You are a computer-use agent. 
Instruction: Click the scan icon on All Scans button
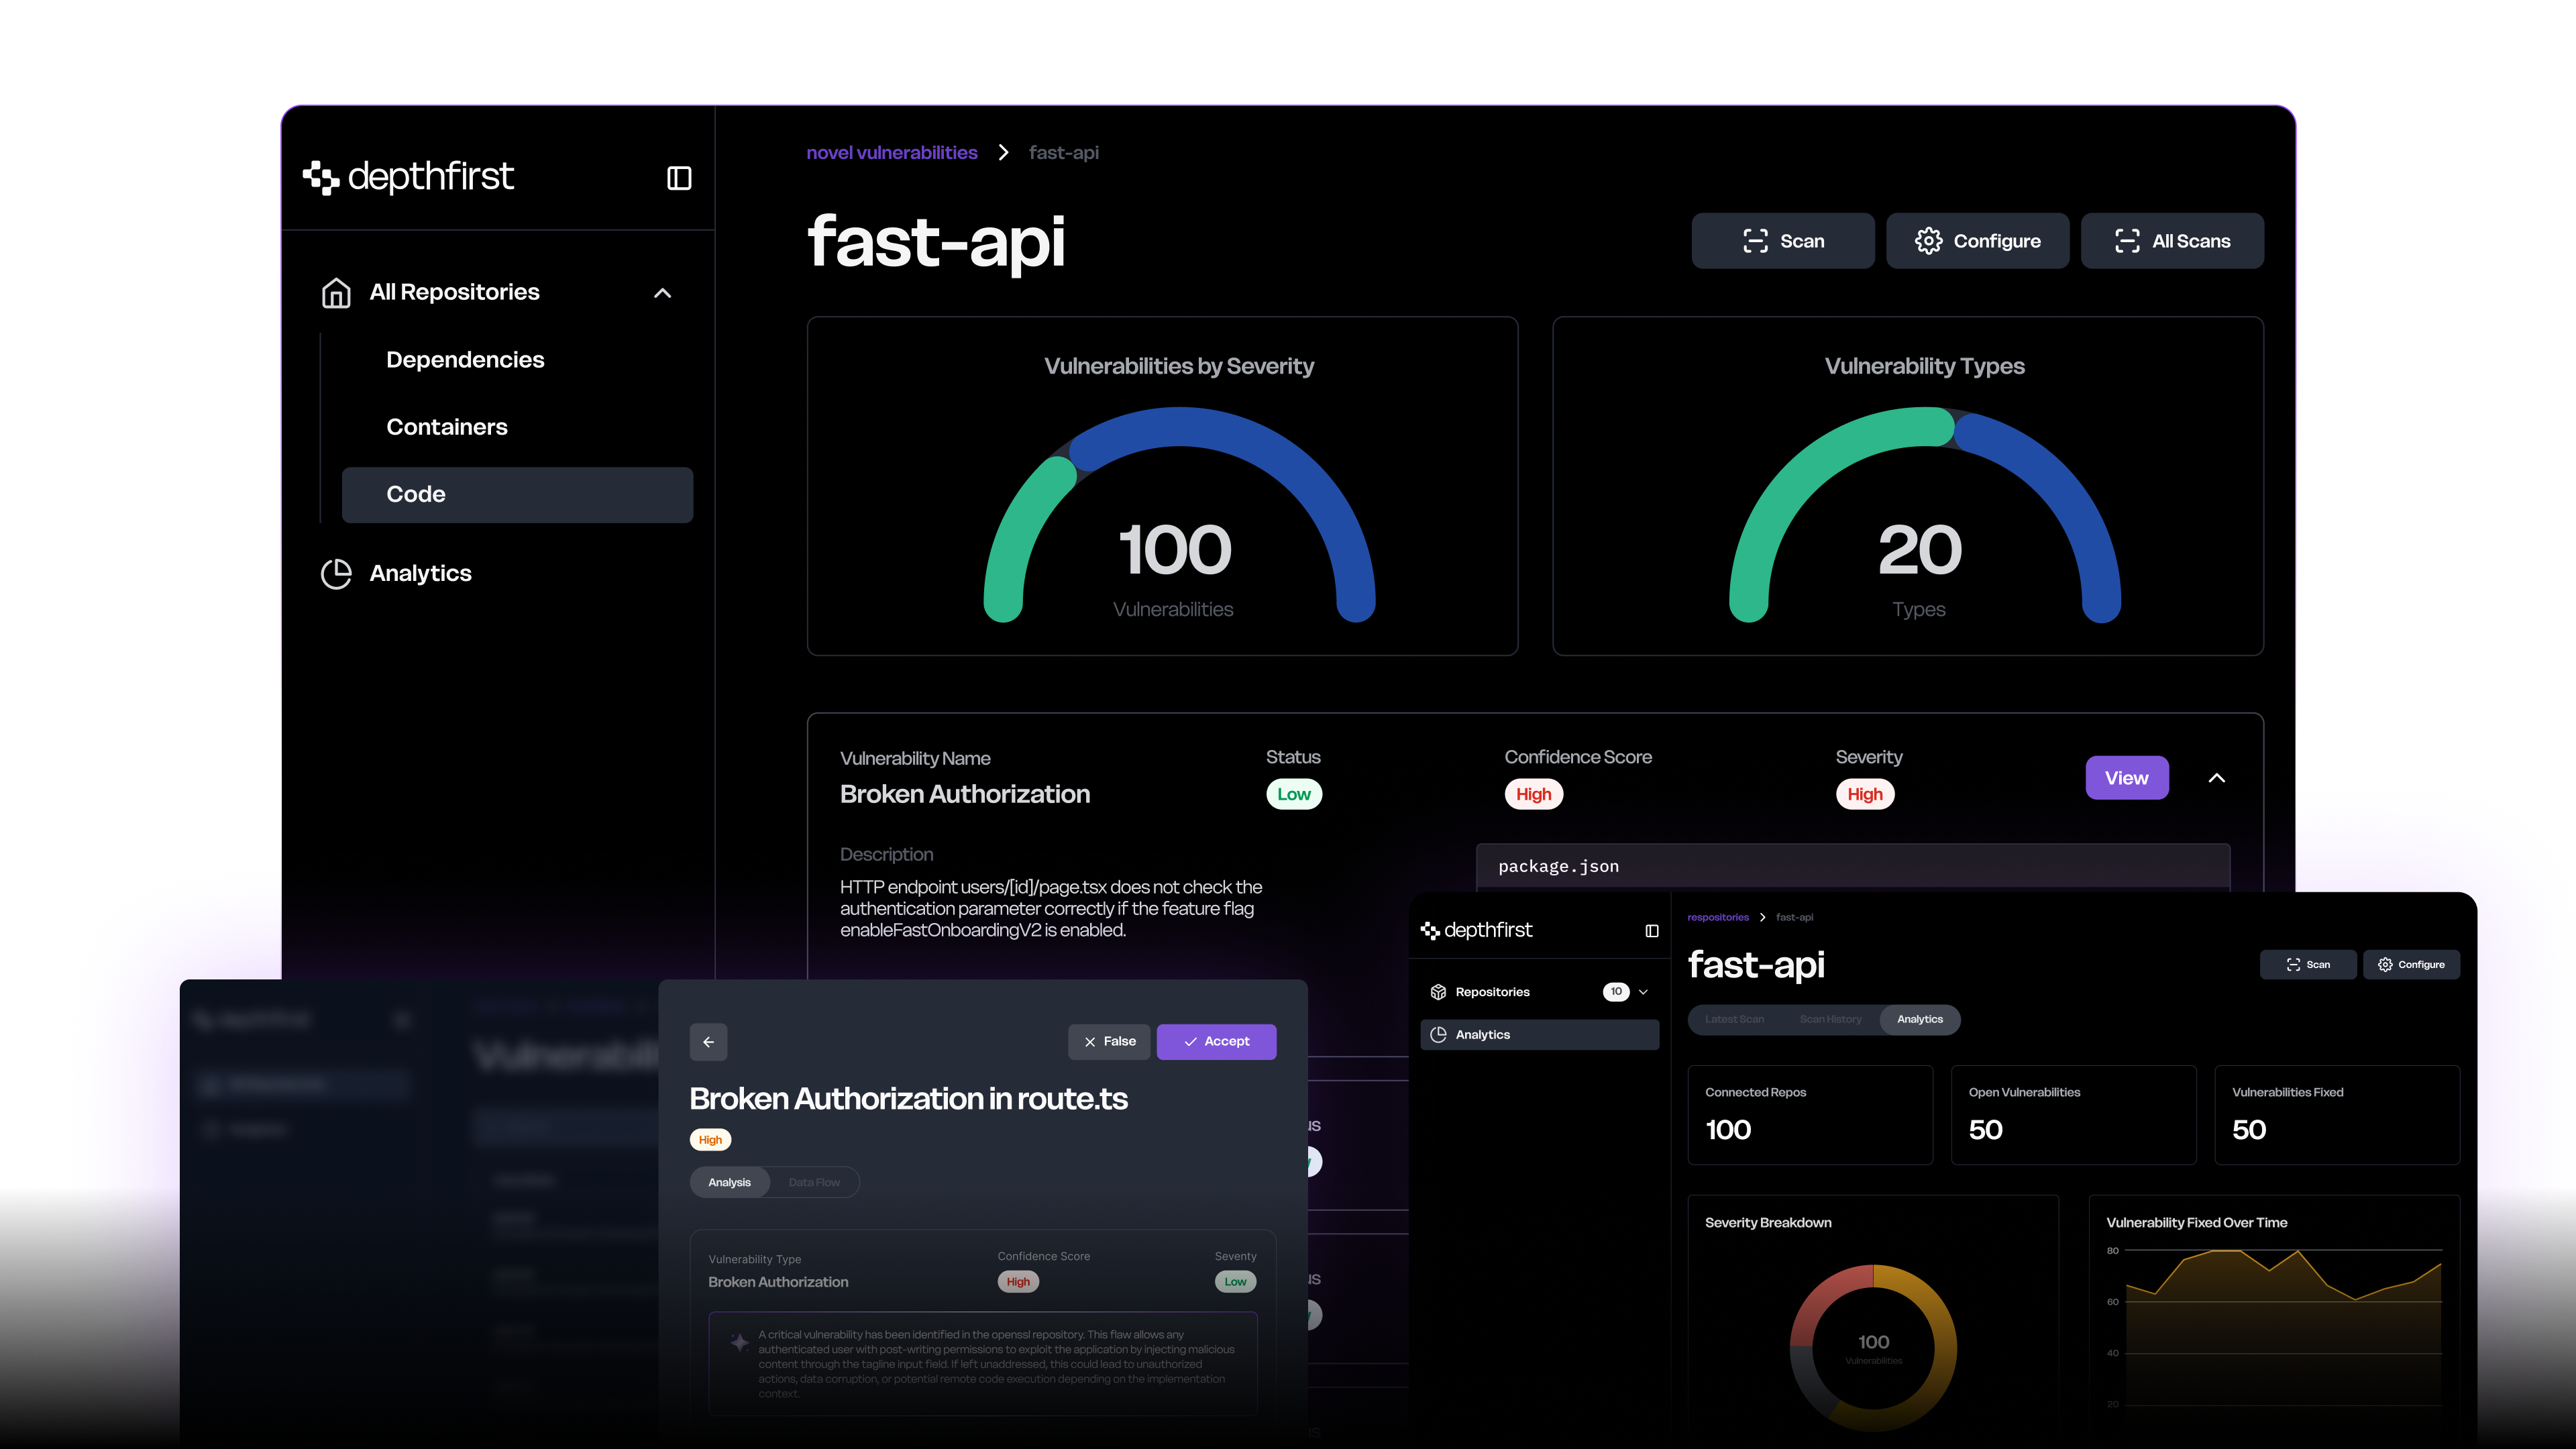click(x=2128, y=241)
